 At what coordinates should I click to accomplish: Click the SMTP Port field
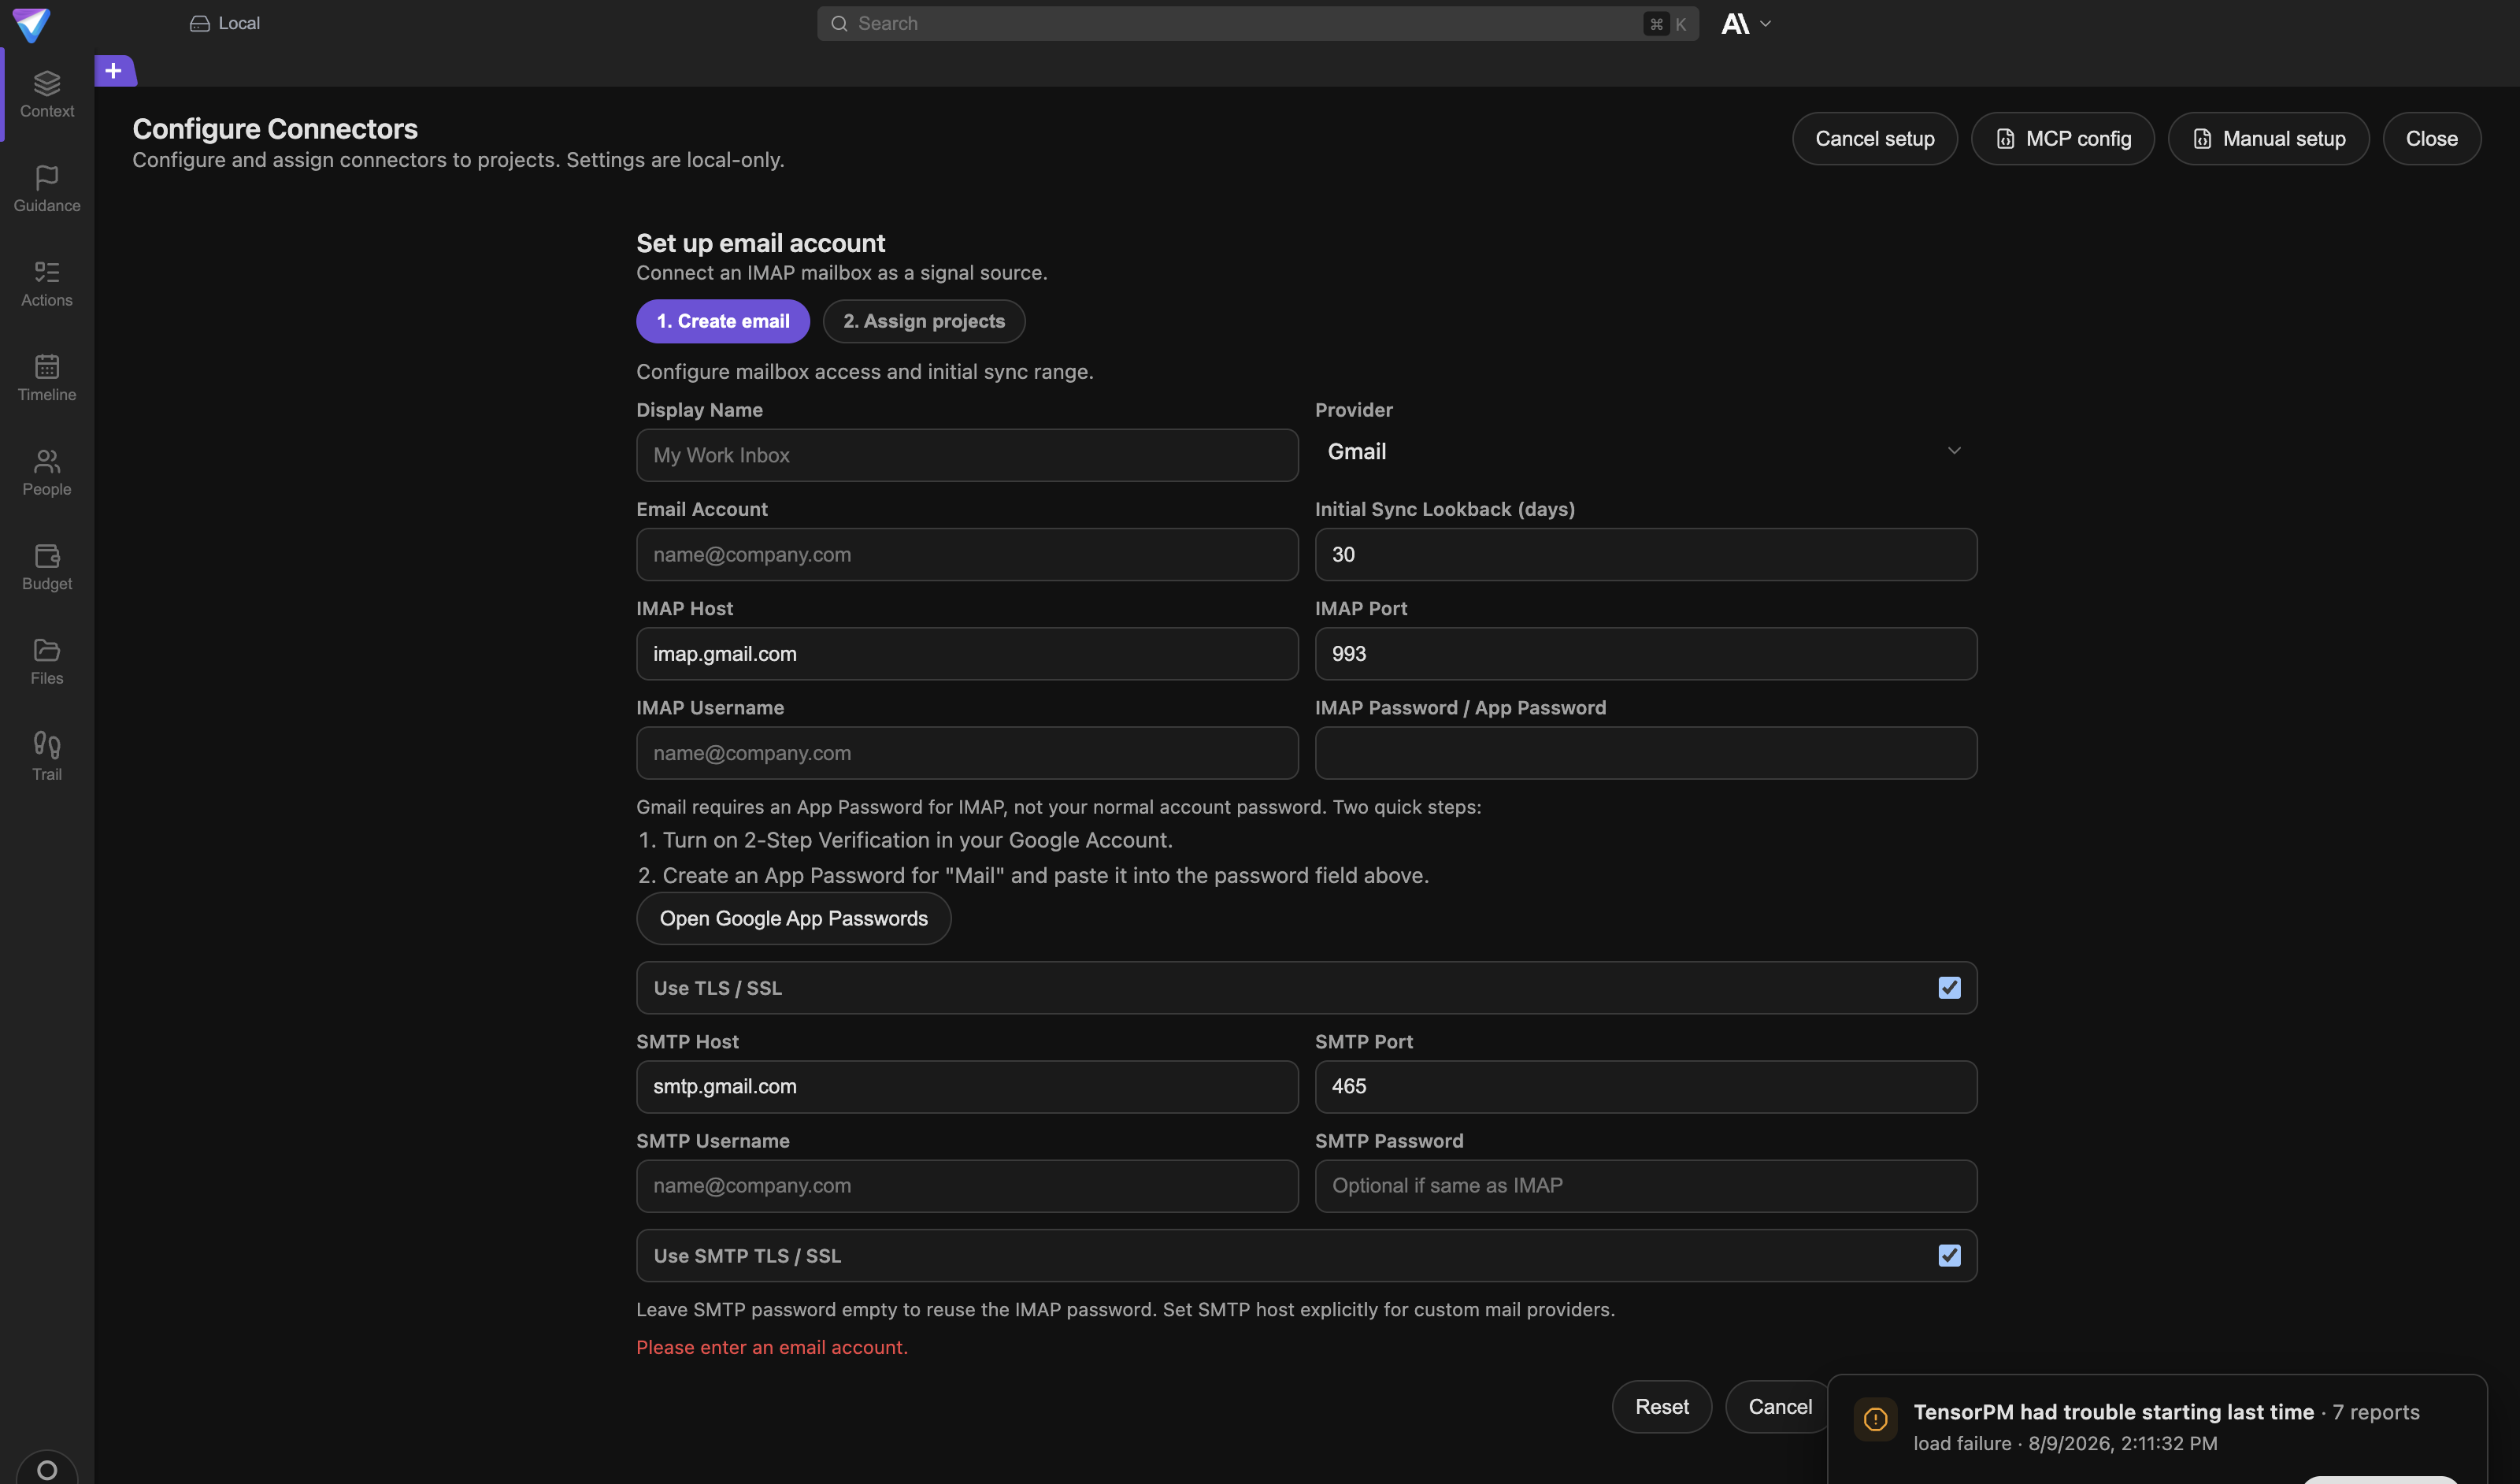pyautogui.click(x=1645, y=1086)
